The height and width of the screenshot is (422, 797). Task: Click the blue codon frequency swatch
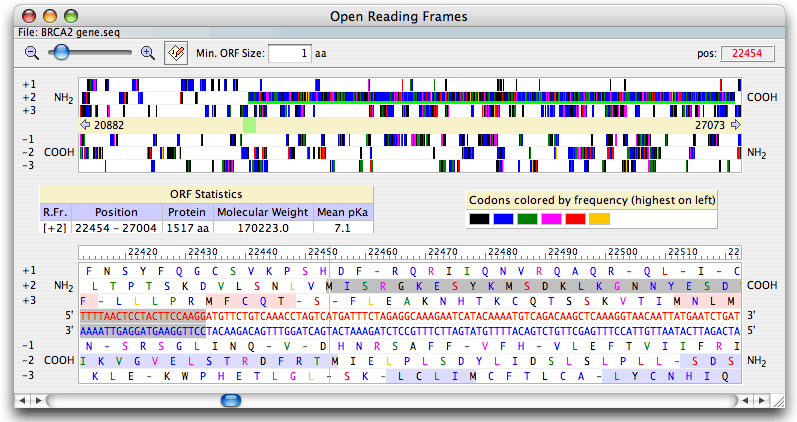click(x=503, y=219)
